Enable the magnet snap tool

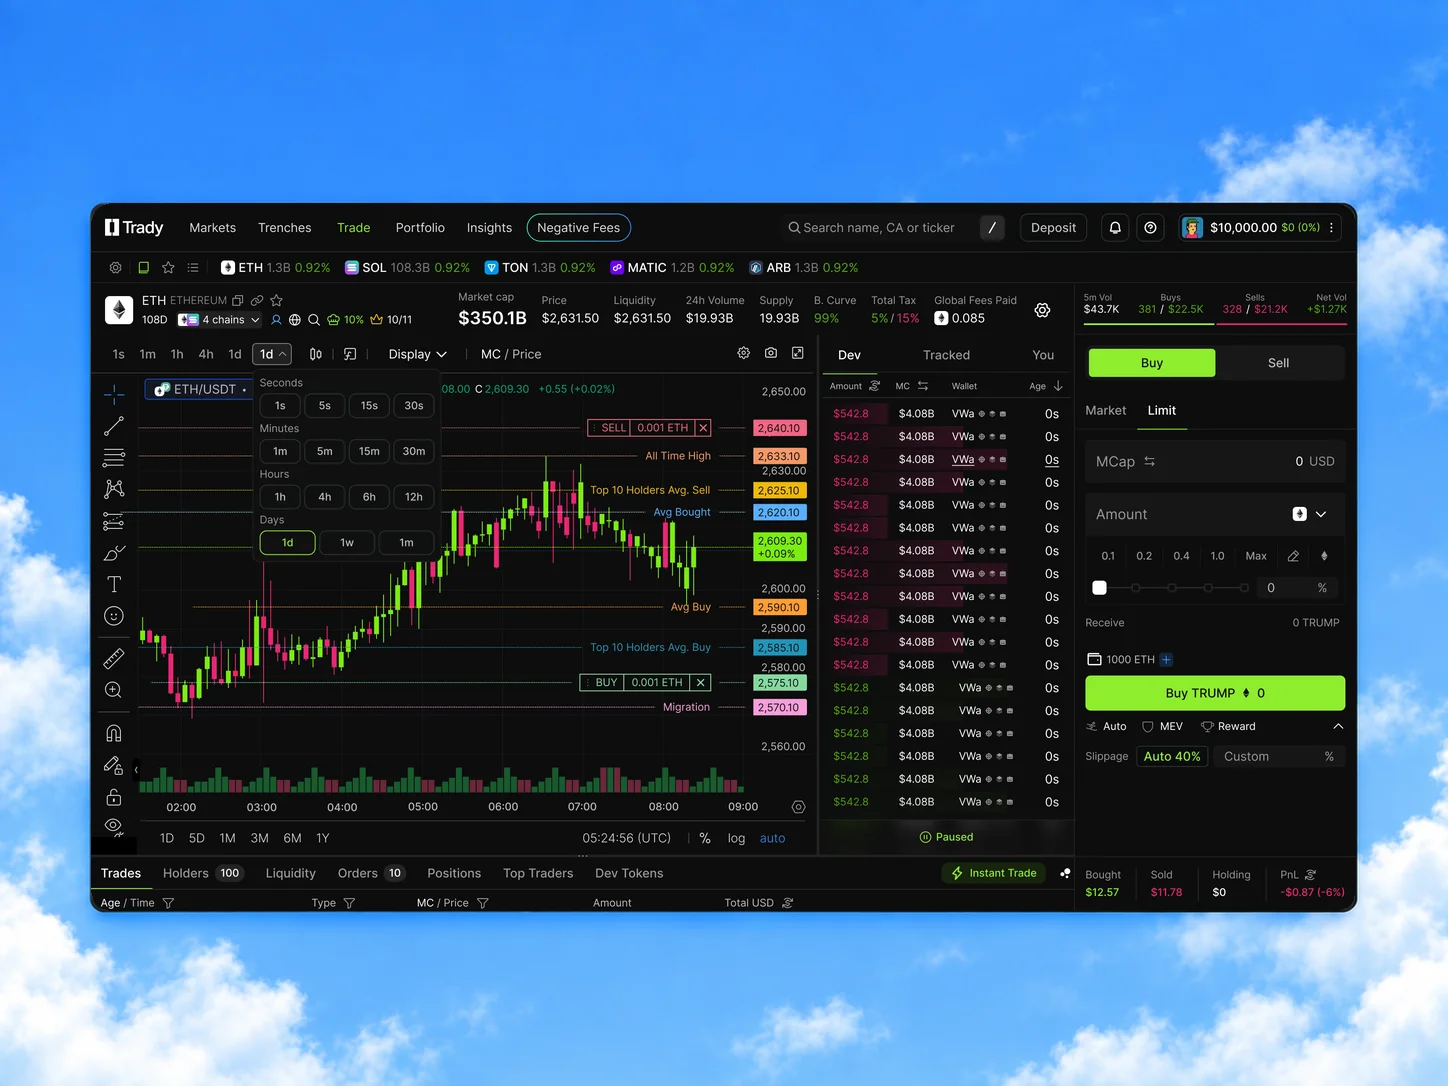[x=114, y=733]
